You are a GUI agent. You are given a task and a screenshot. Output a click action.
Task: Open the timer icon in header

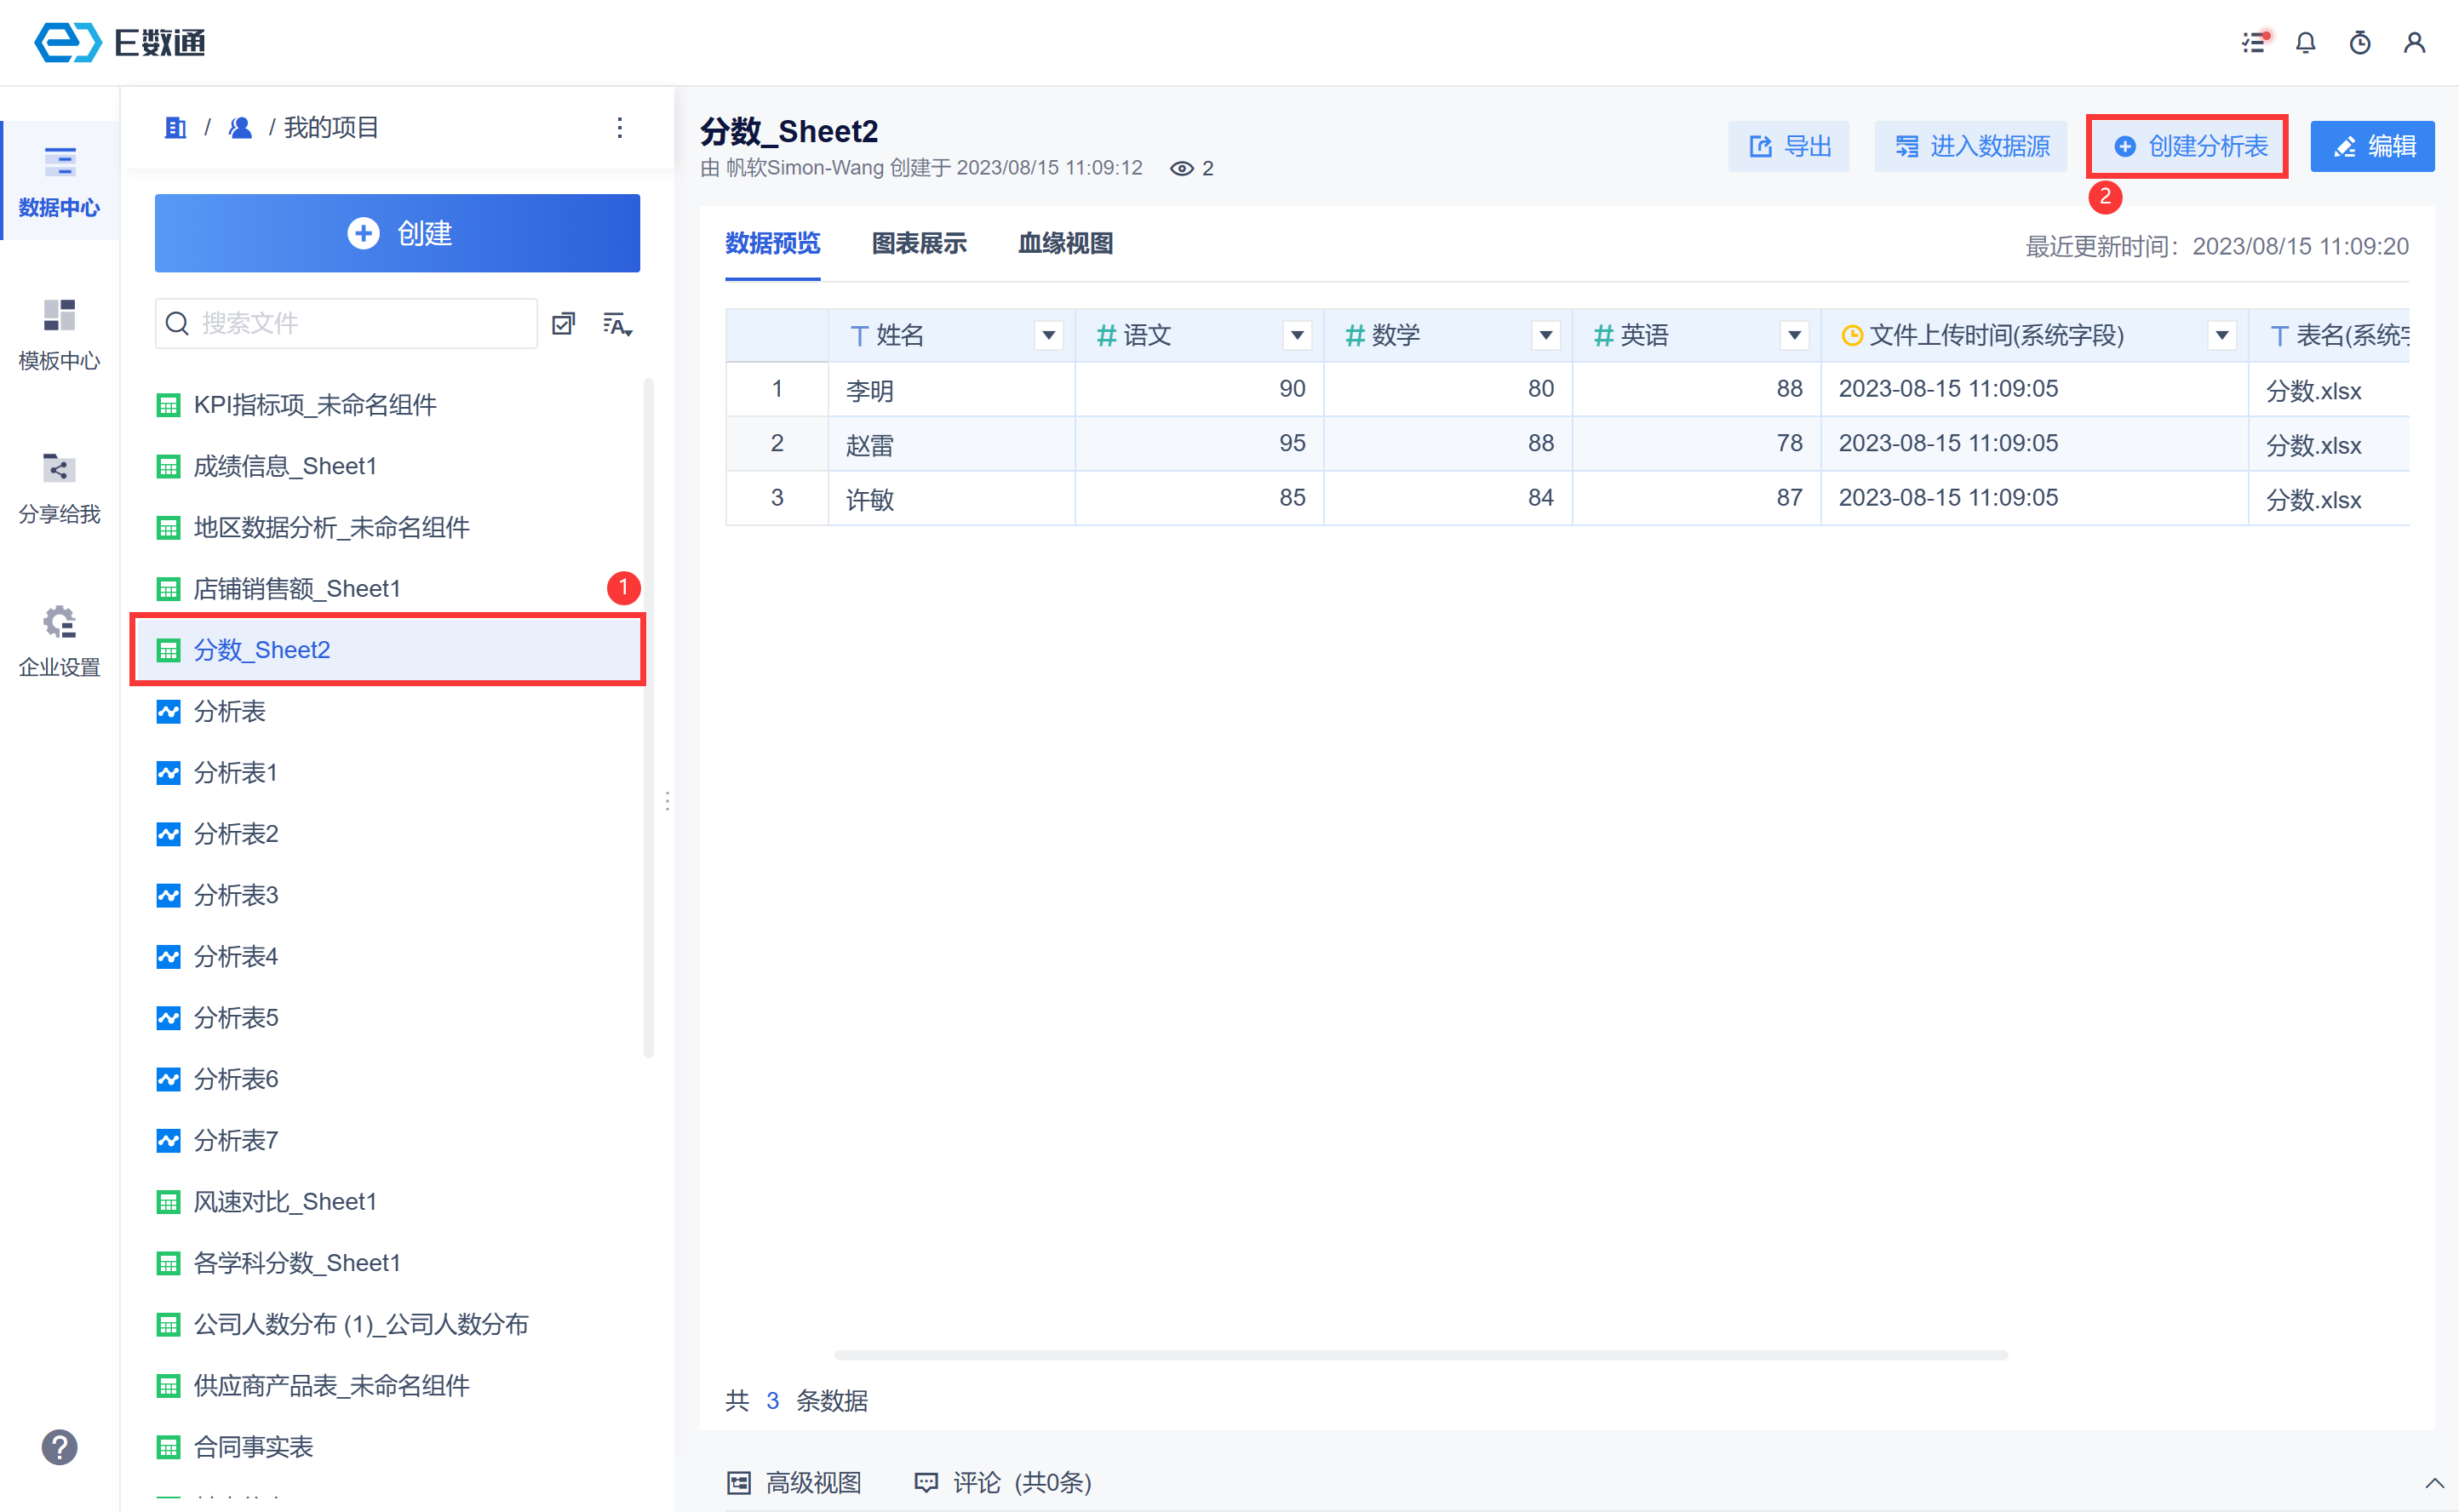click(2359, 43)
